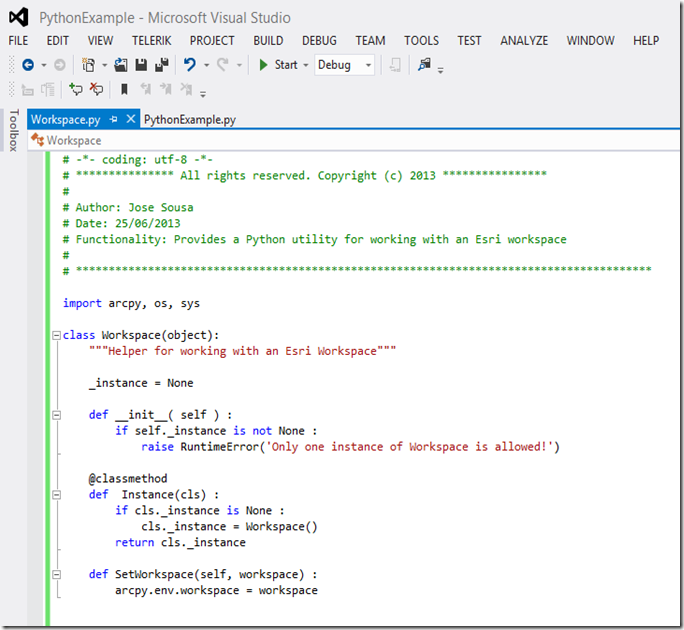Click the Open File icon
The width and height of the screenshot is (684, 630).
tap(121, 65)
